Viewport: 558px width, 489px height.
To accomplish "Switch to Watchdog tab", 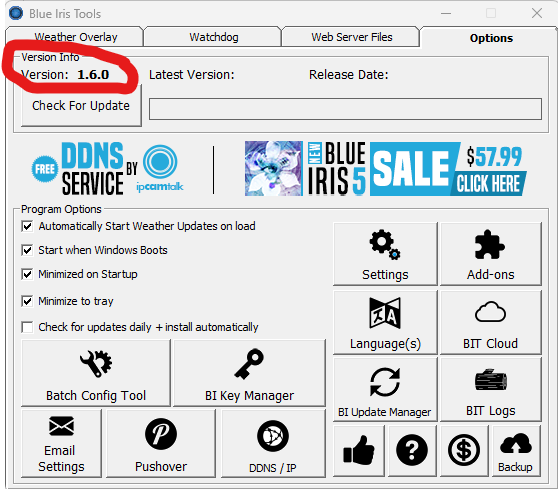I will 214,37.
